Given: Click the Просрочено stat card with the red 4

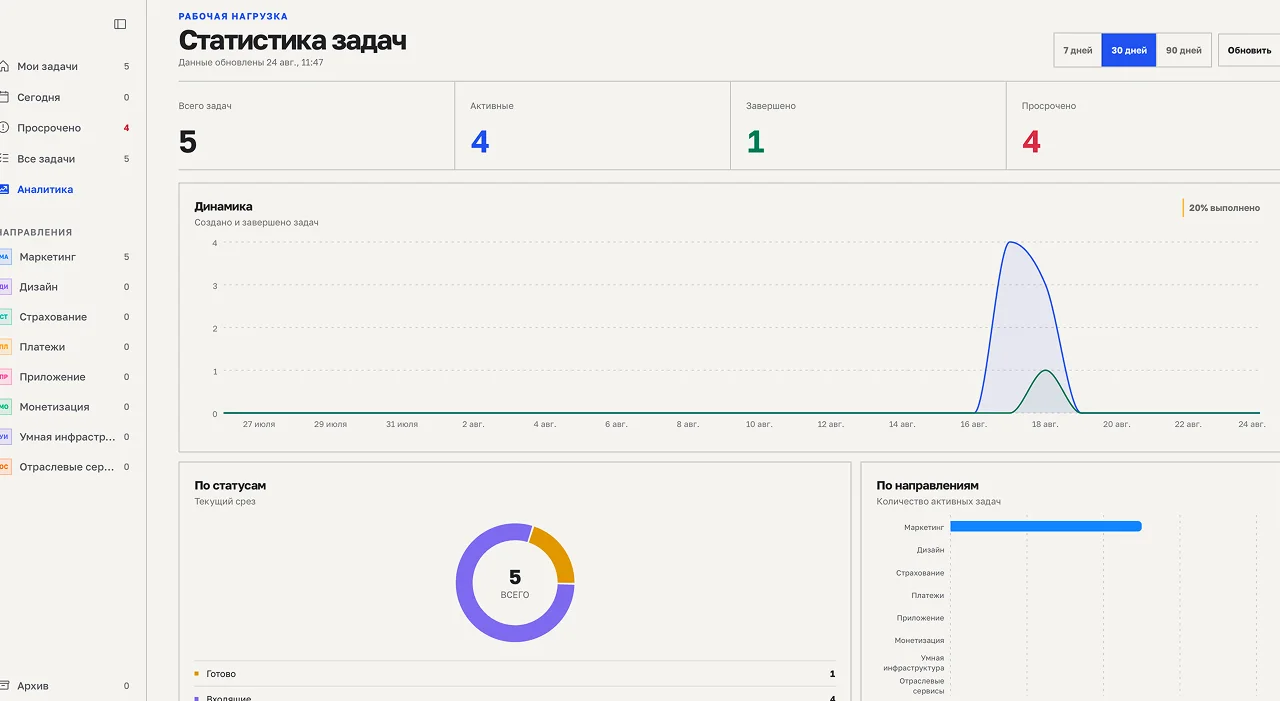Looking at the screenshot, I should point(1143,126).
